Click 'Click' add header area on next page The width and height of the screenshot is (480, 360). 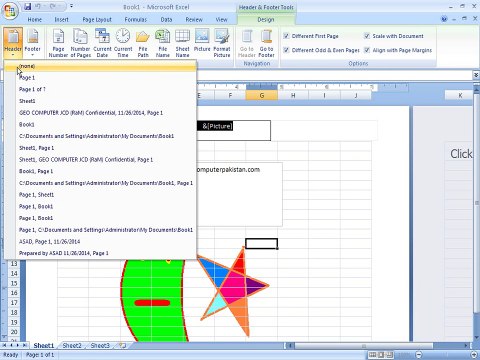[461, 154]
